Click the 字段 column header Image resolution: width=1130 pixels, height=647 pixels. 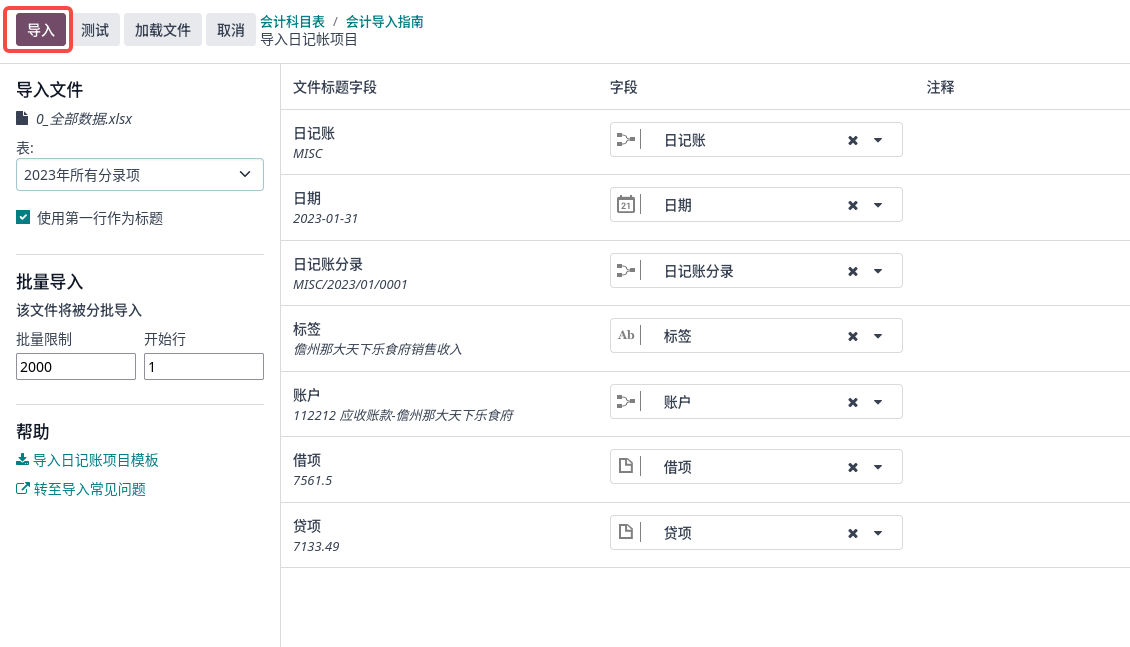point(624,87)
